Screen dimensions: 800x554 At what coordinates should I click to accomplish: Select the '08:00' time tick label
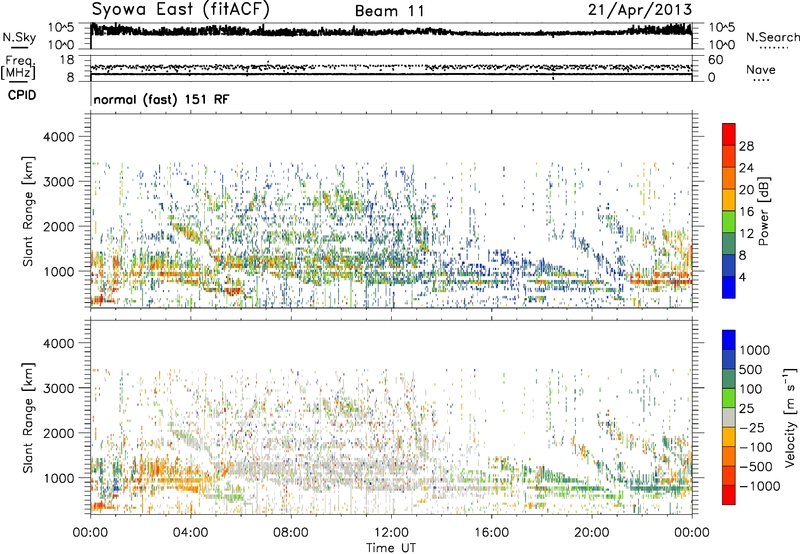click(291, 533)
